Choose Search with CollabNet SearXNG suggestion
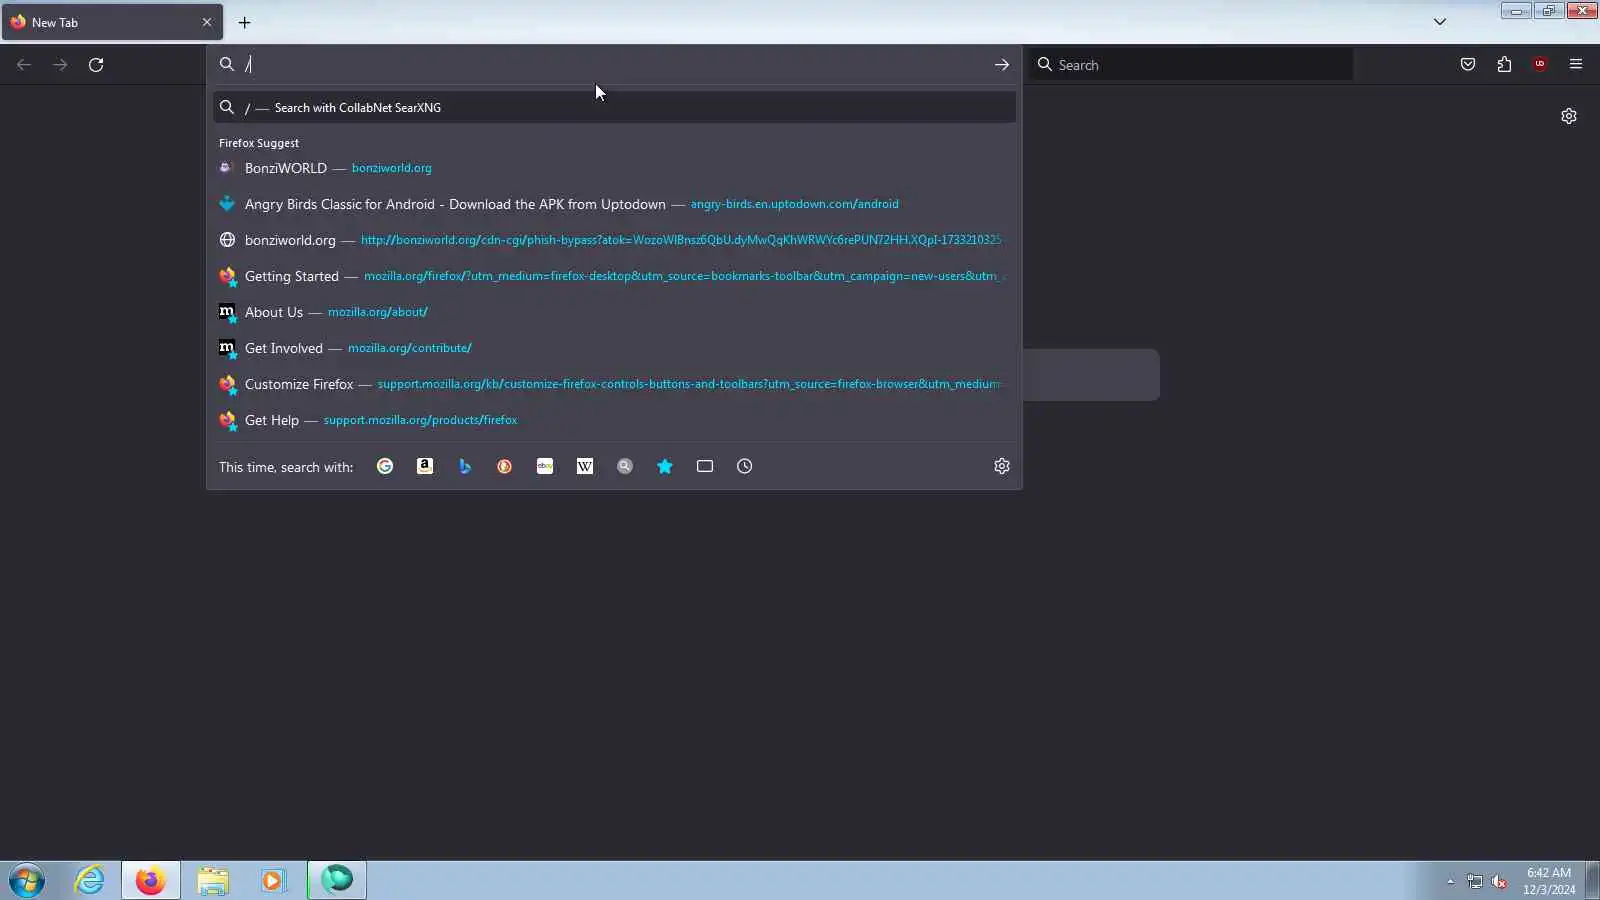Viewport: 1600px width, 900px height. [x=614, y=107]
